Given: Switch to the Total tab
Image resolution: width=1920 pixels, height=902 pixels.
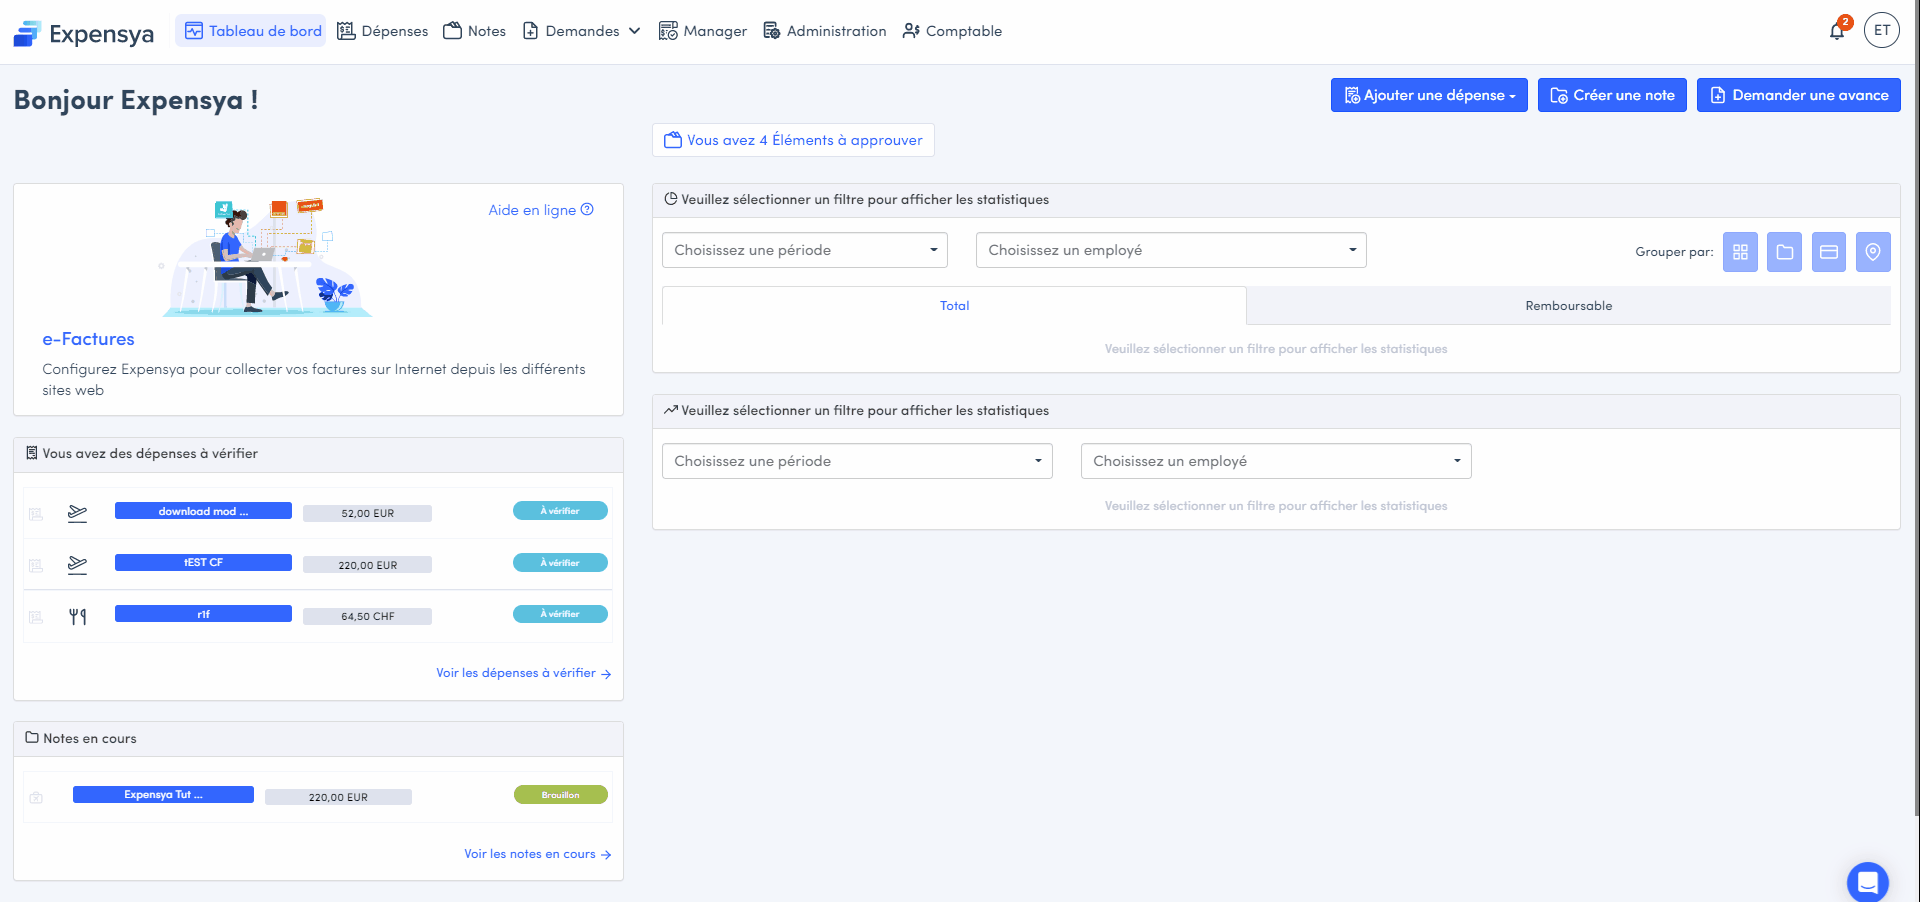Looking at the screenshot, I should pos(954,306).
